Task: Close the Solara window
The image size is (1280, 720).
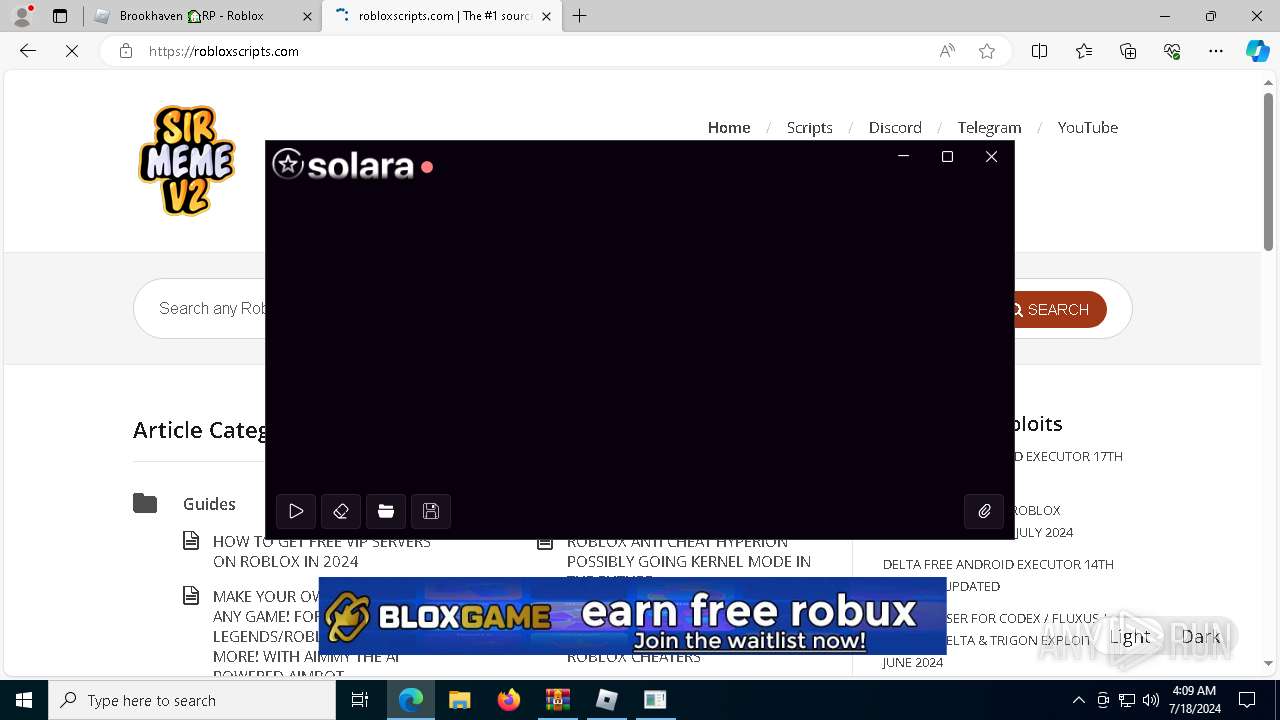Action: pos(991,156)
